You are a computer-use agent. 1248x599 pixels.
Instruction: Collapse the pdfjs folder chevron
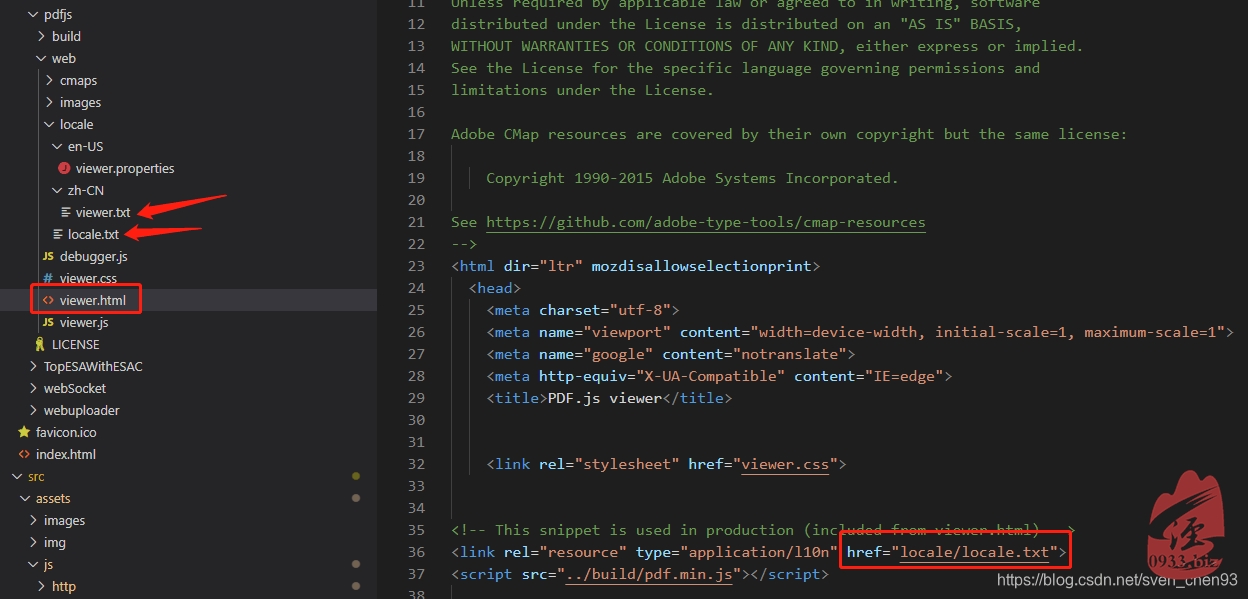tap(32, 15)
